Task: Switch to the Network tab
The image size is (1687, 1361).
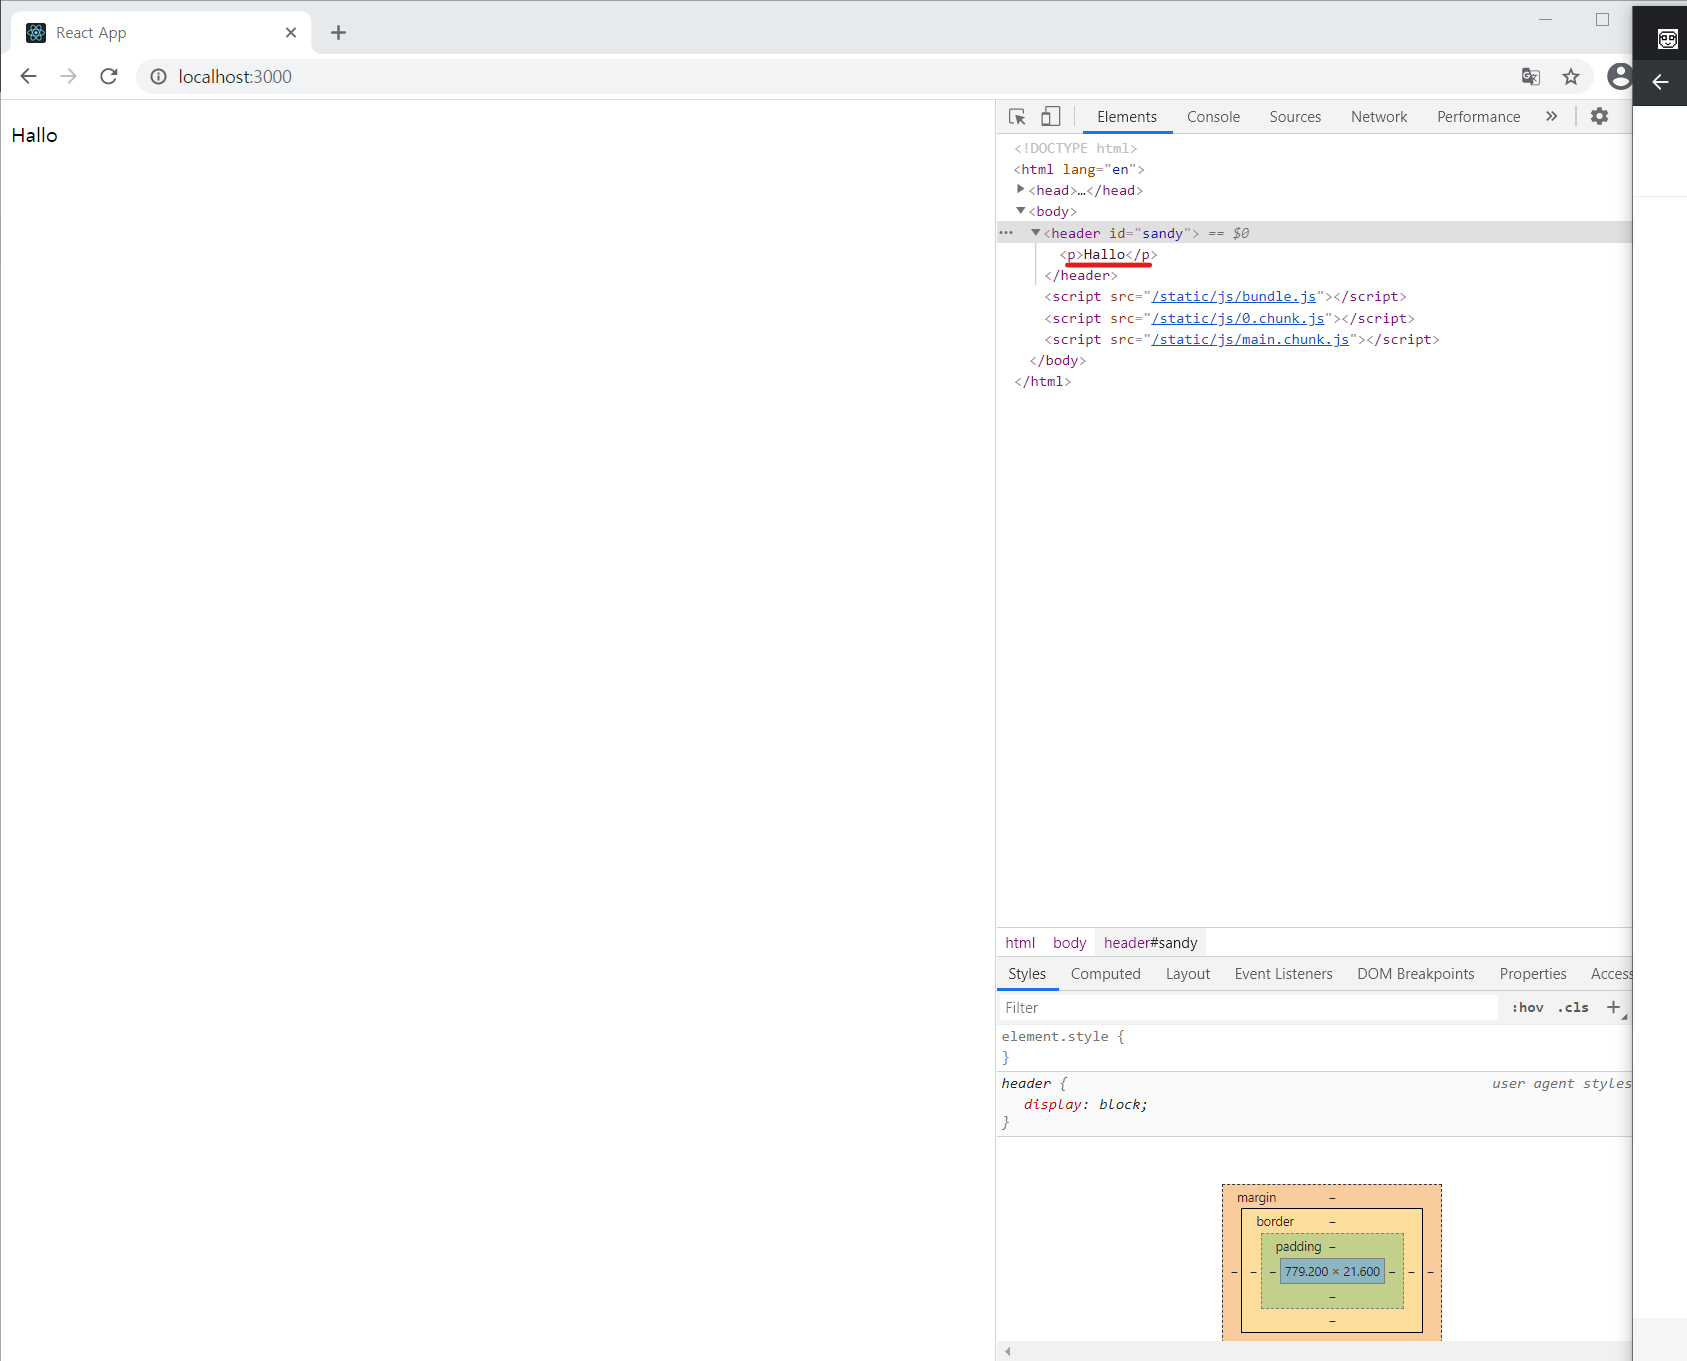Action: click(1379, 117)
